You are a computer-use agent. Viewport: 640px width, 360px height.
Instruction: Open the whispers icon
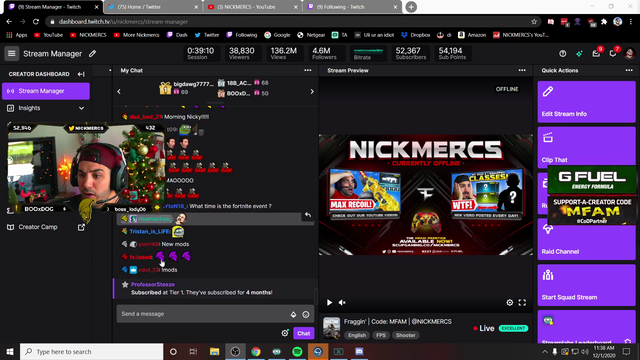[x=613, y=53]
